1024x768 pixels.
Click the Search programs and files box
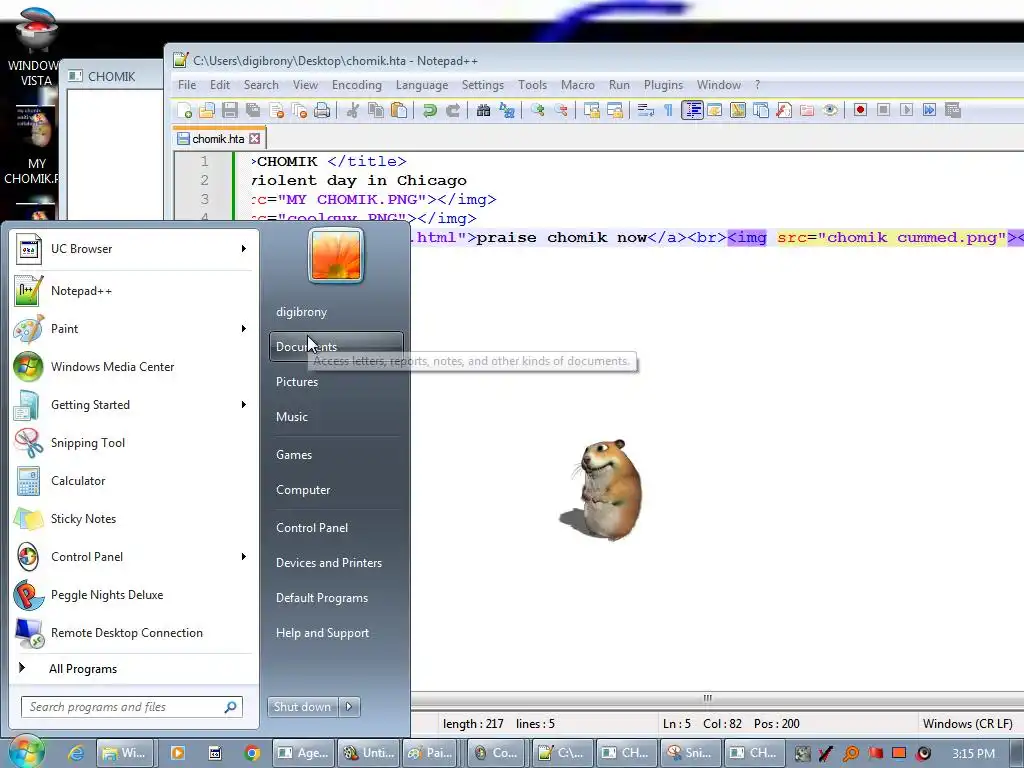point(132,707)
